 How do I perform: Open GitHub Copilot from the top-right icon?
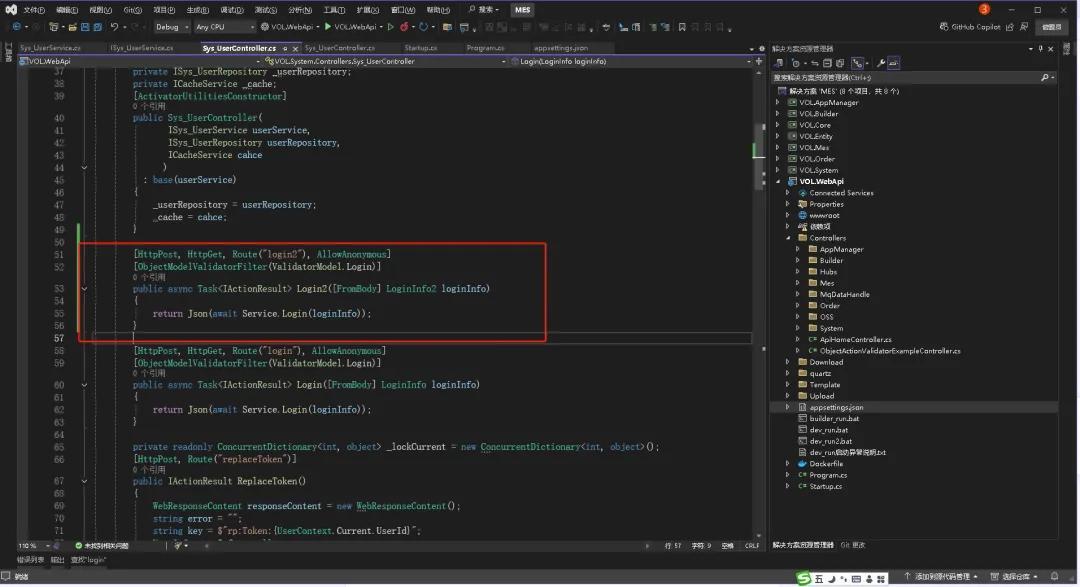click(x=975, y=27)
